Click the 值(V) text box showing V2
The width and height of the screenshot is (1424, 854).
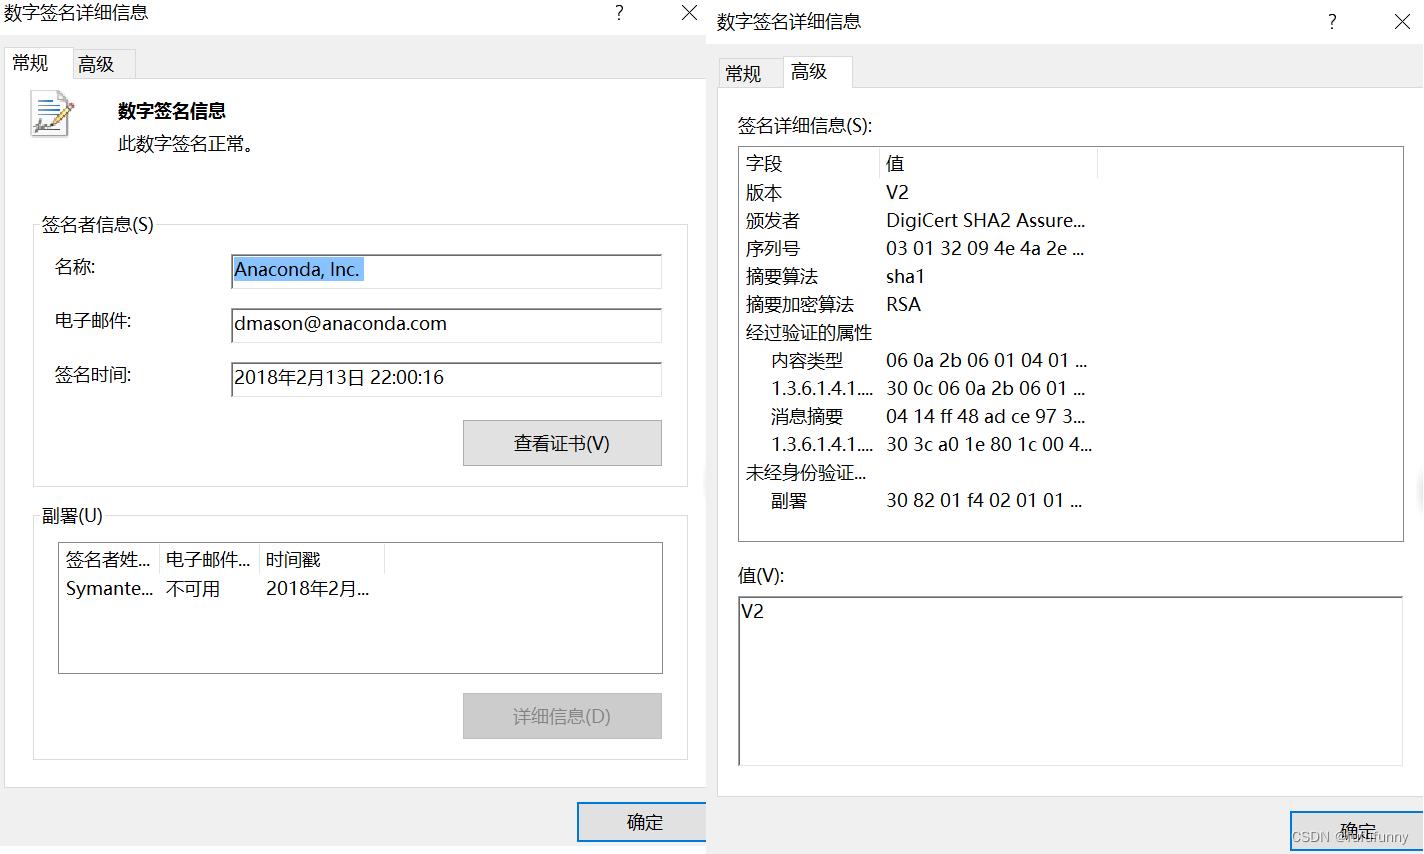[1070, 681]
